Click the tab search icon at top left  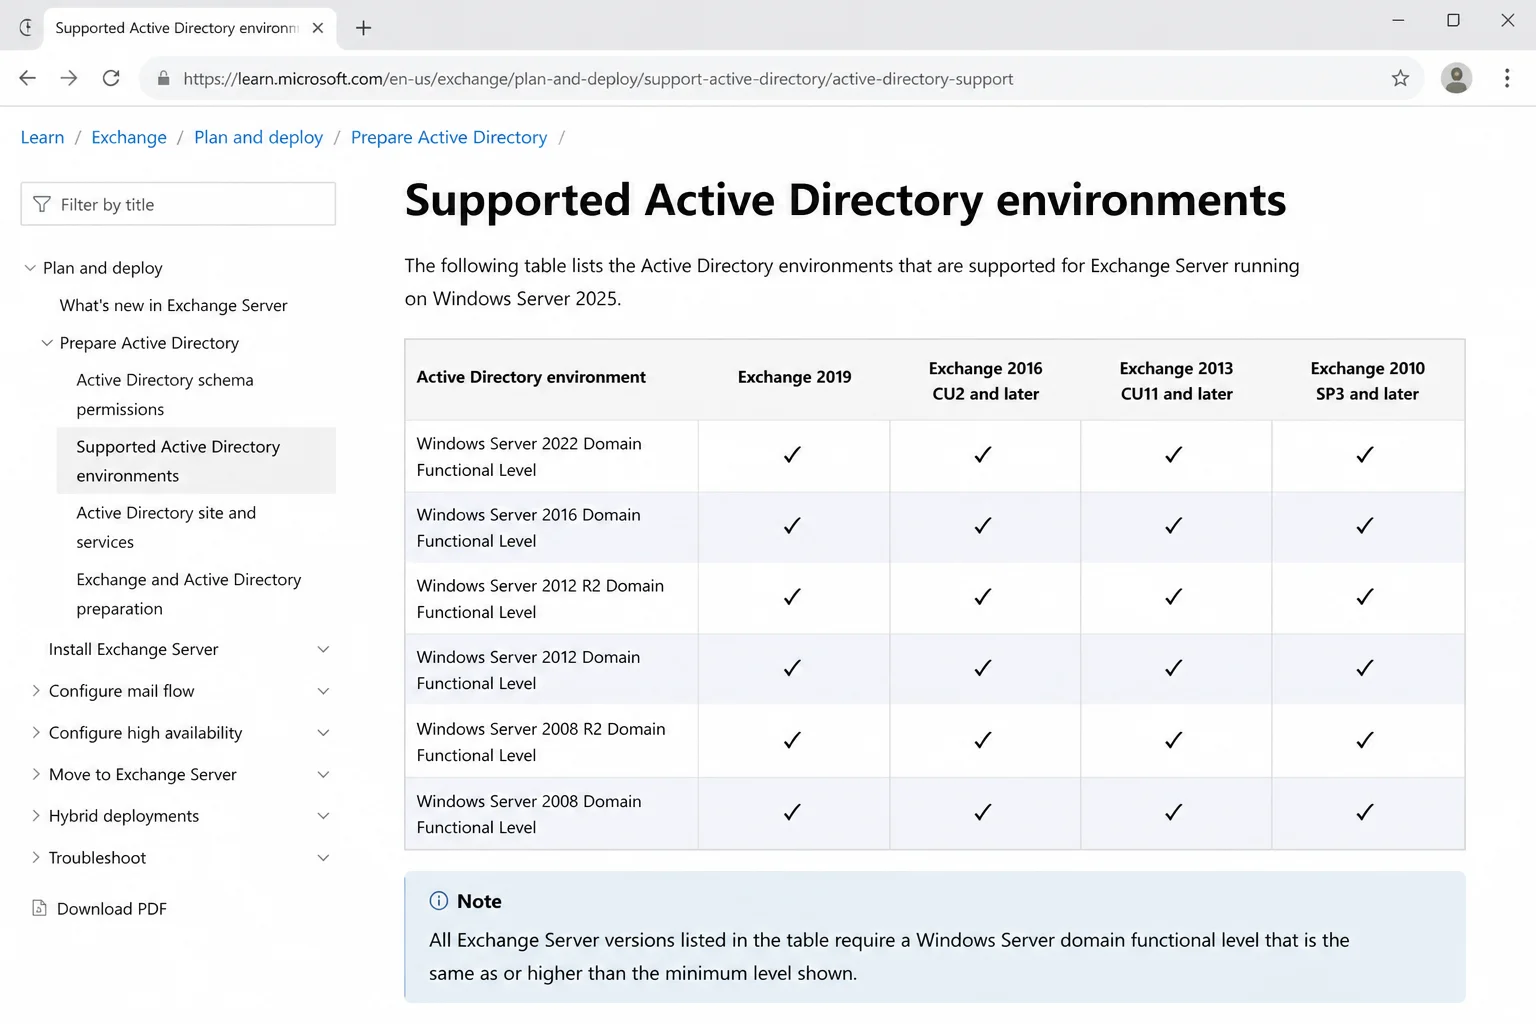26,28
